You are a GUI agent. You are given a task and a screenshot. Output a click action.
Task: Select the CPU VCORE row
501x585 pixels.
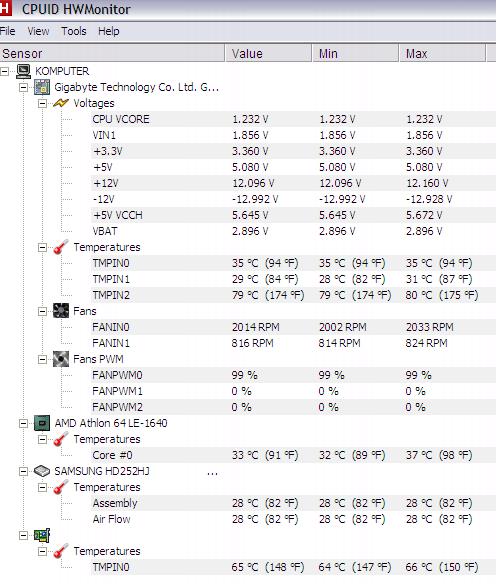pyautogui.click(x=293, y=119)
